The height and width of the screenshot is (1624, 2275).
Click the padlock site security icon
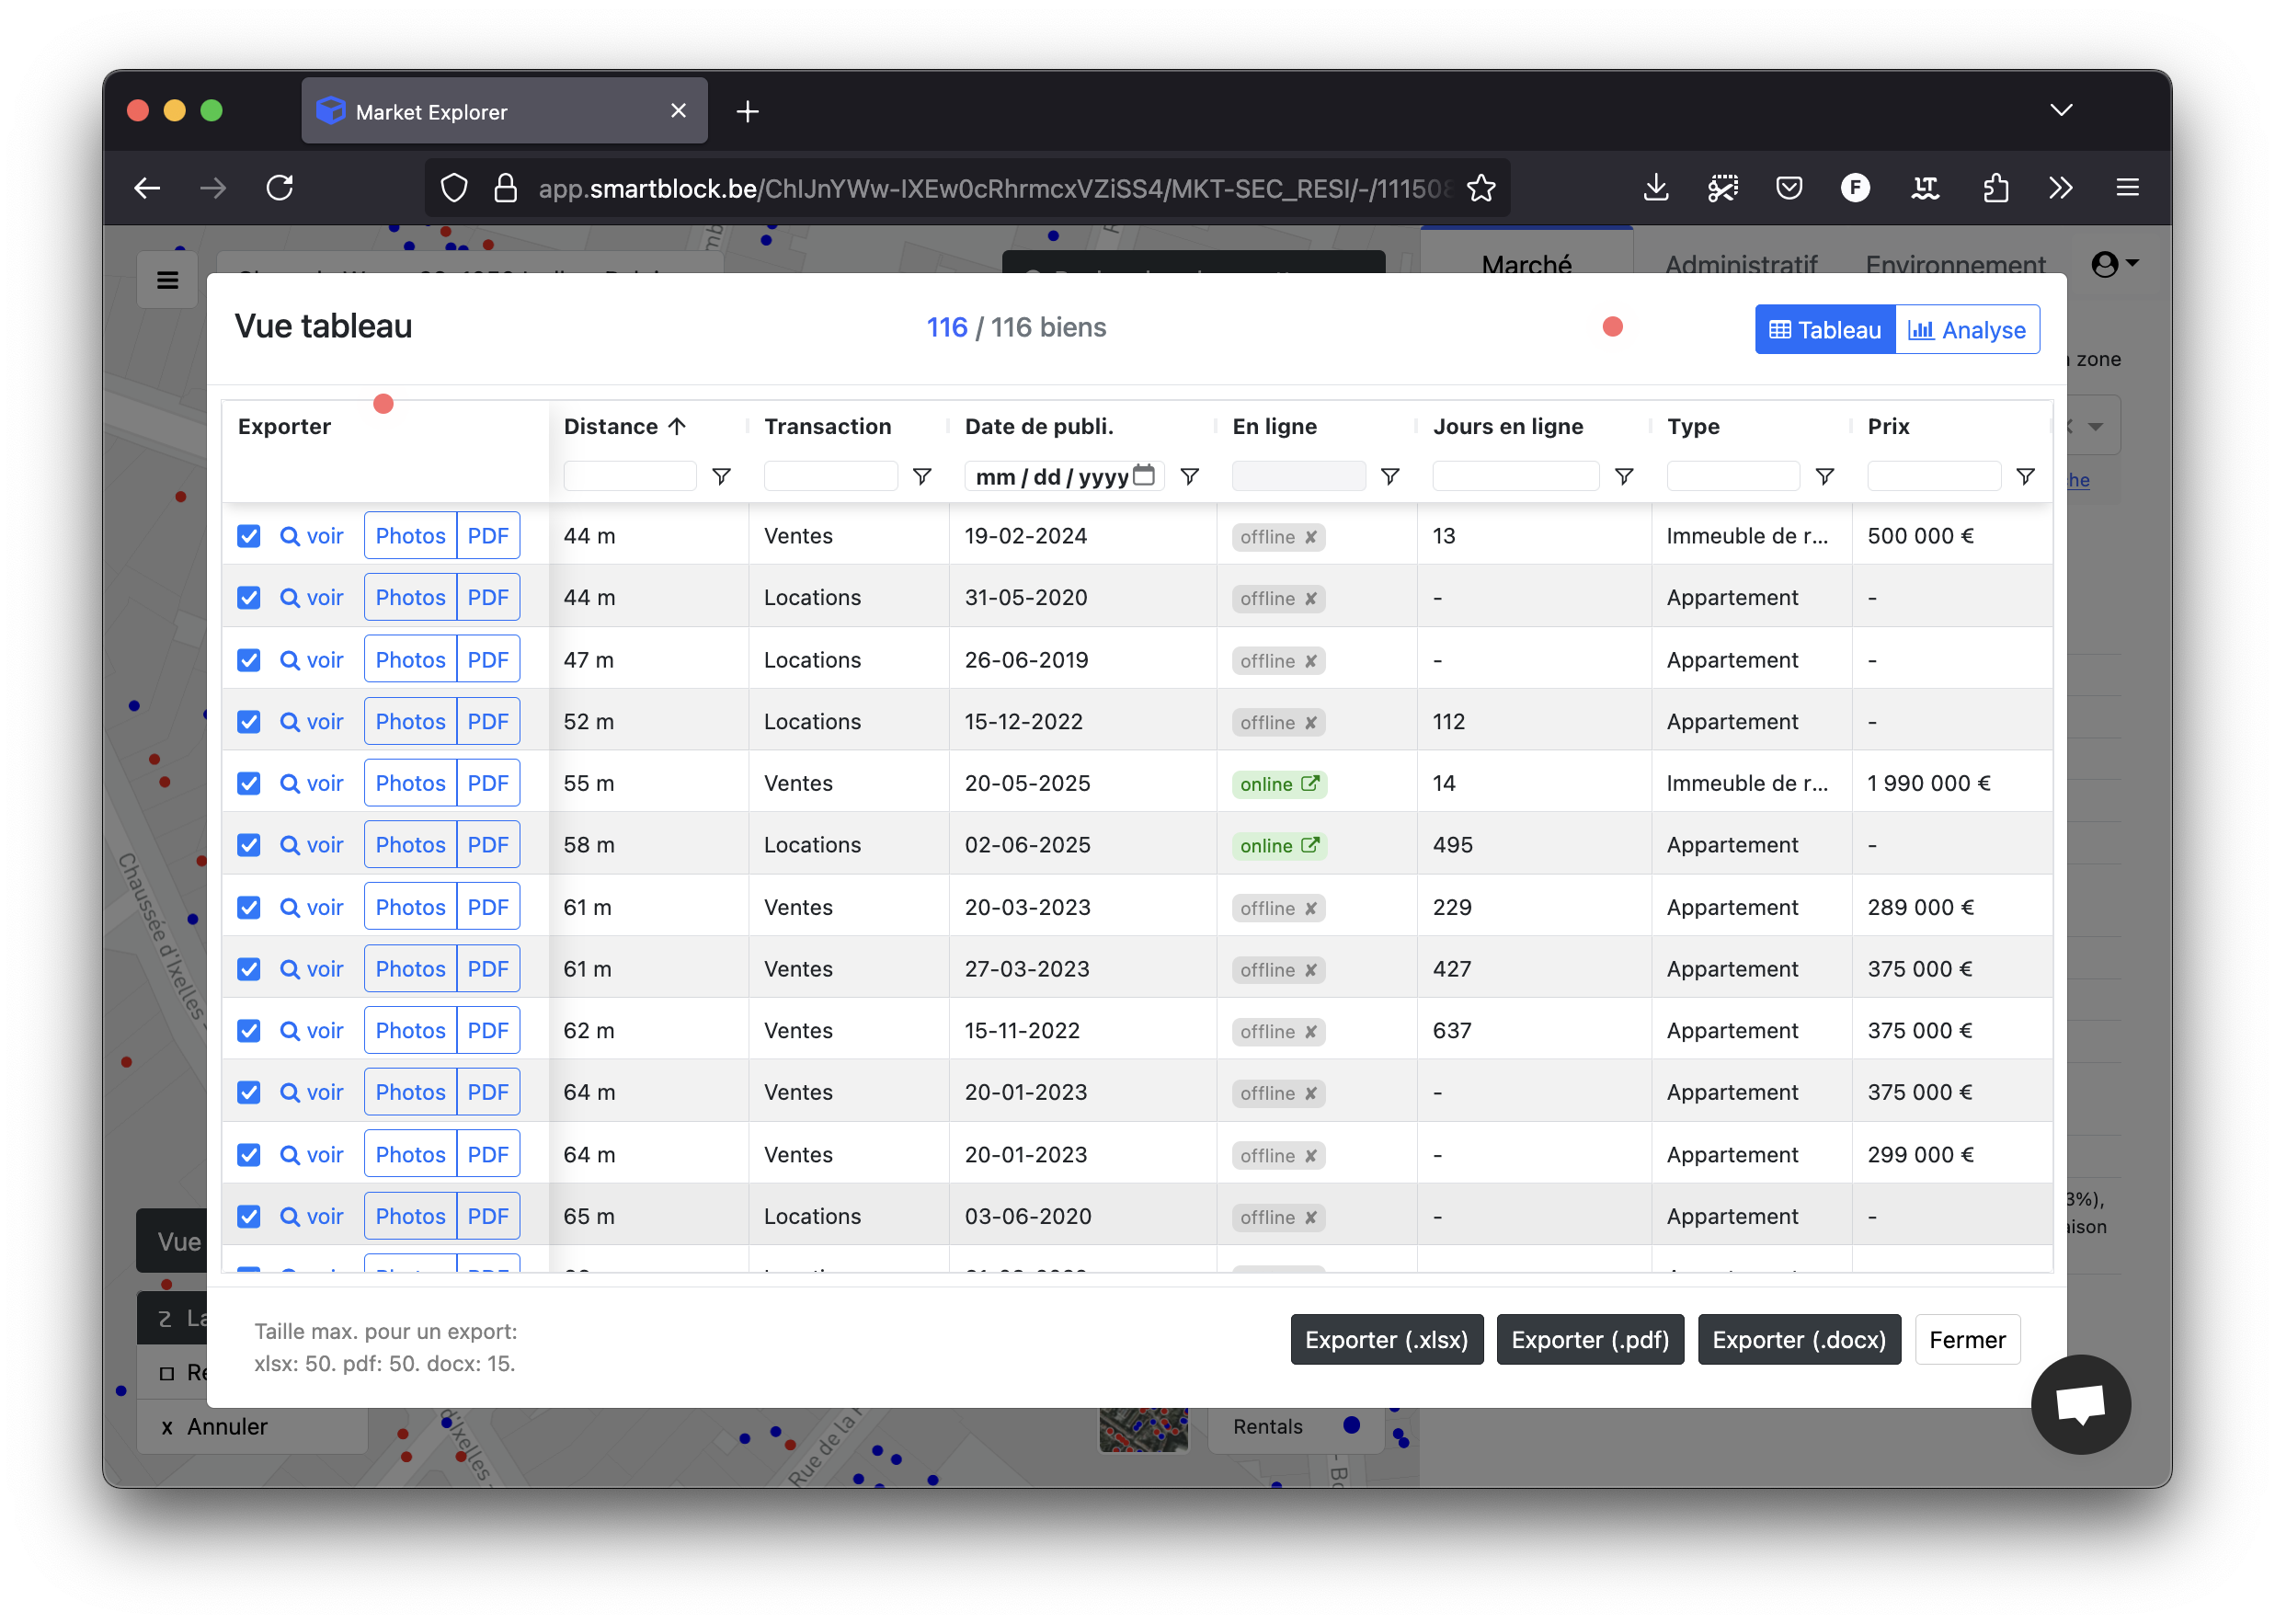tap(506, 188)
